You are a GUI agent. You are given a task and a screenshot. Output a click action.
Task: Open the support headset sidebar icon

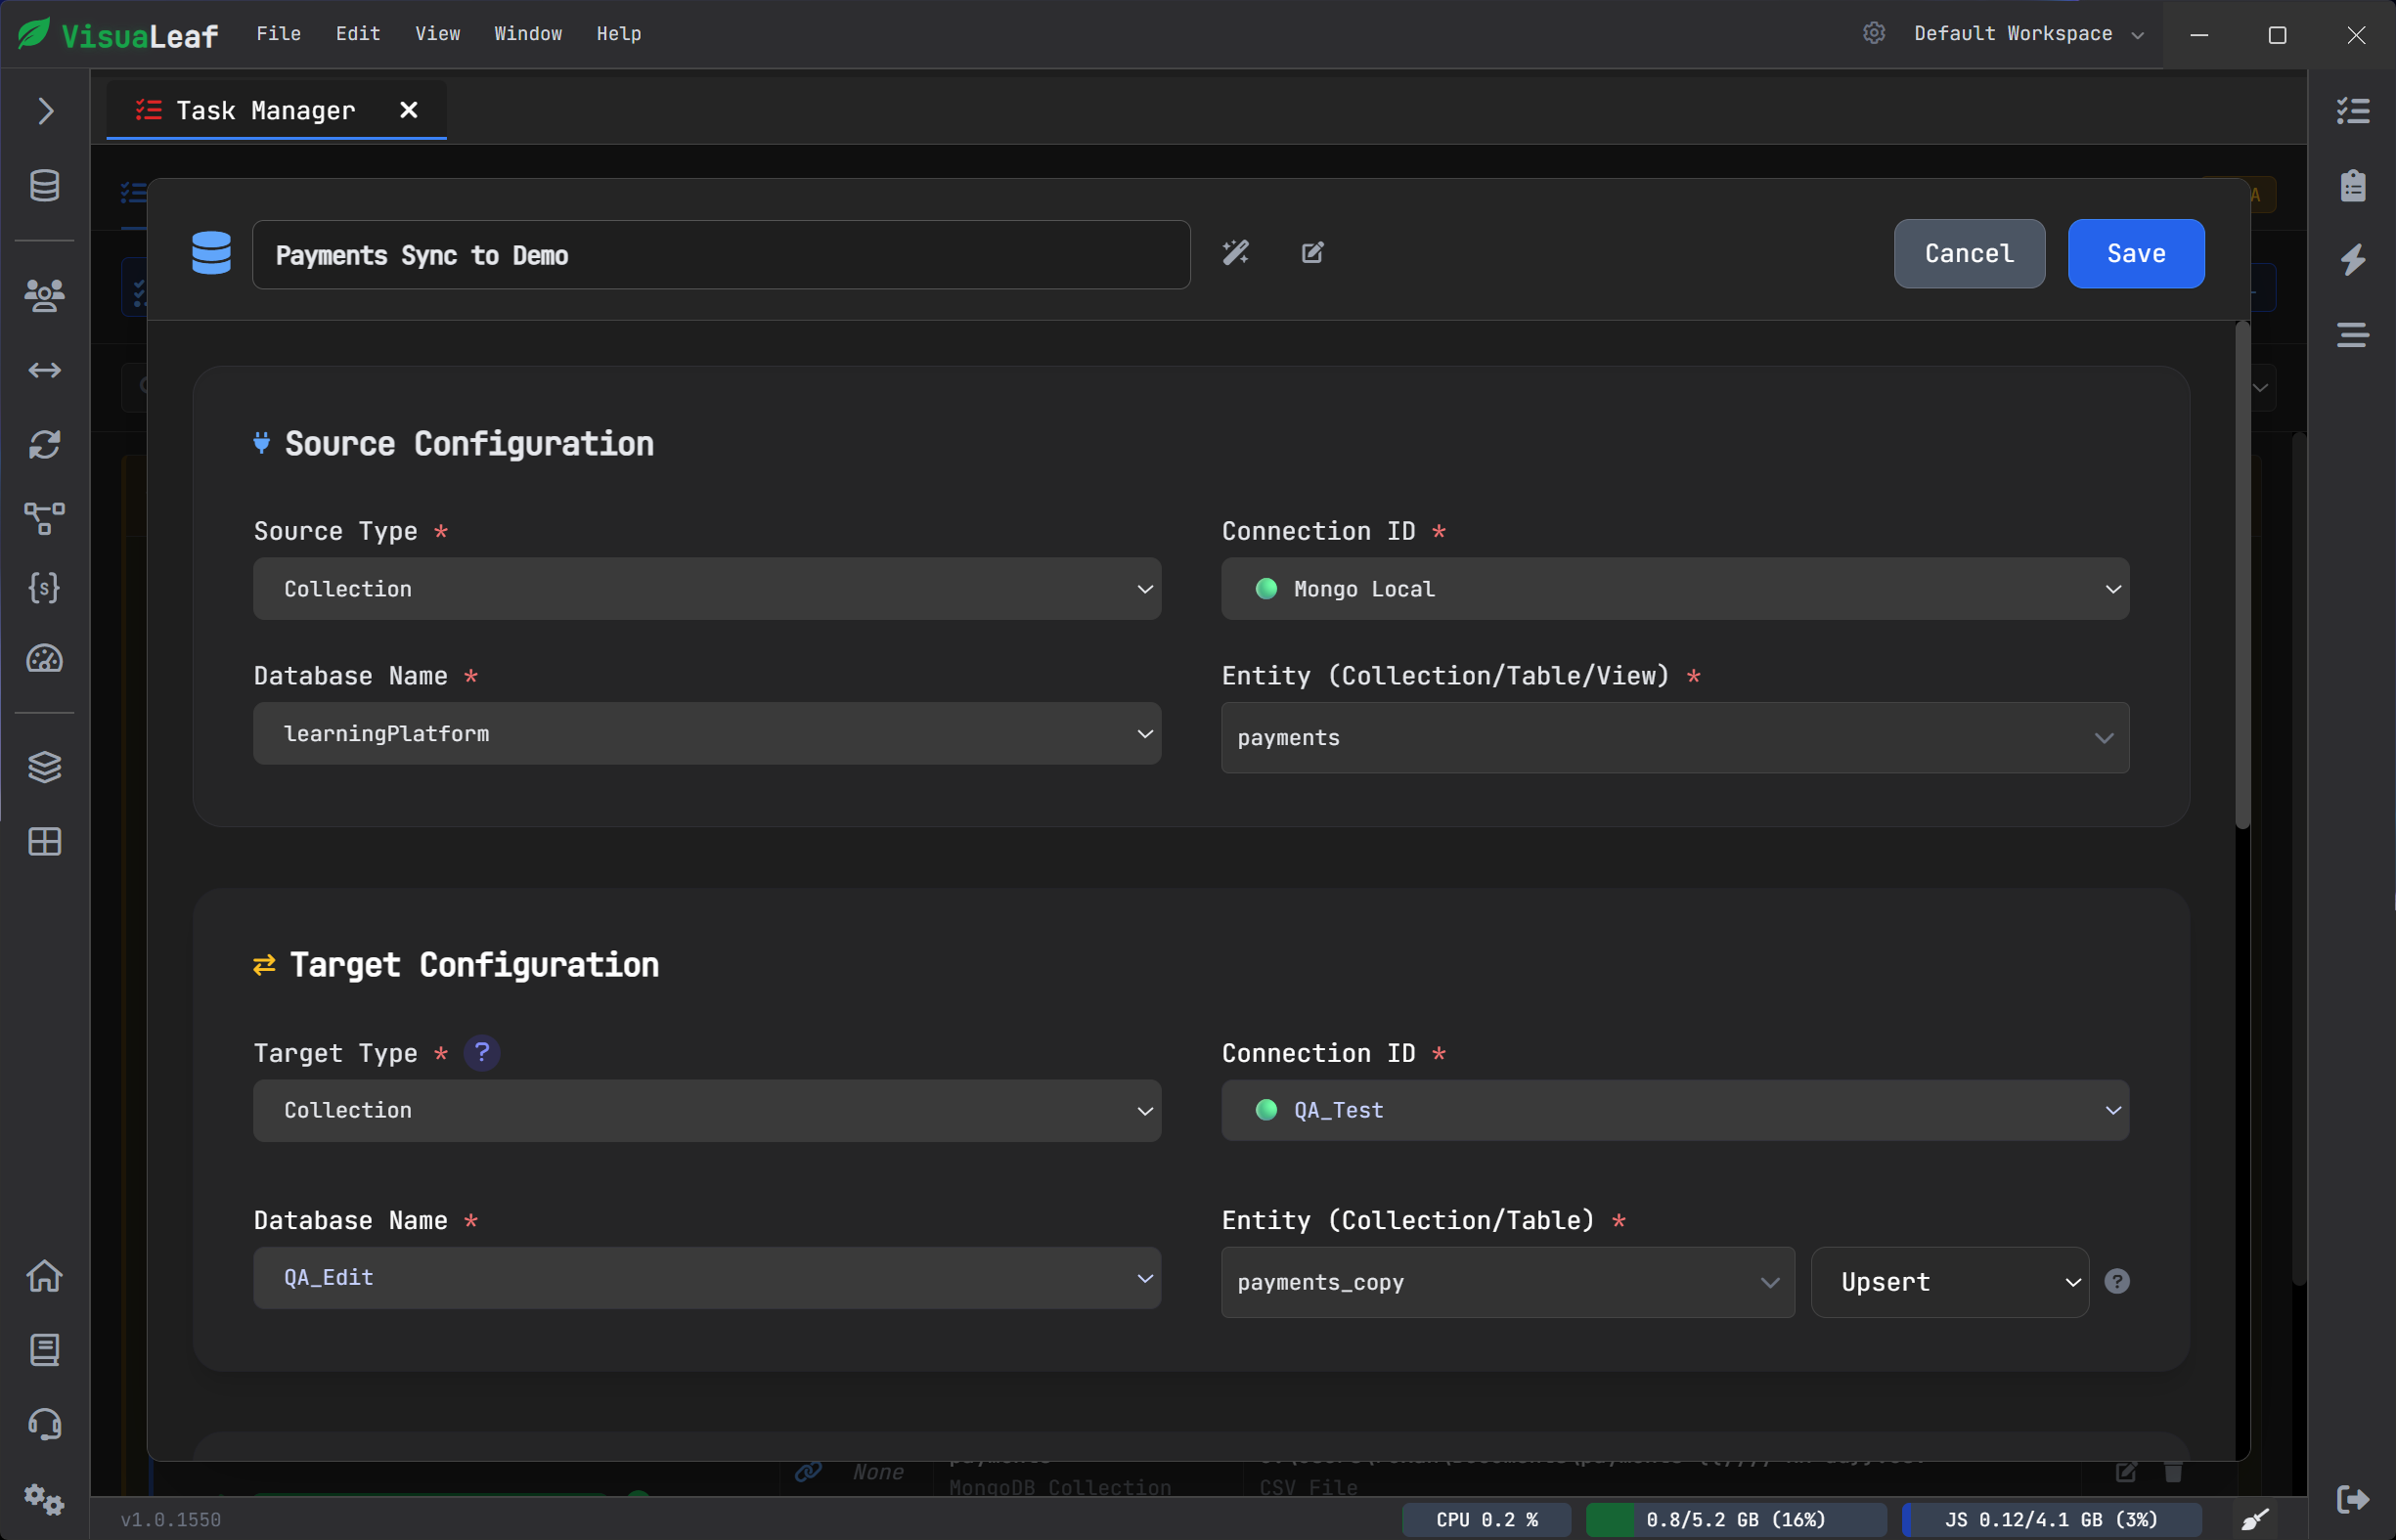pos(45,1424)
